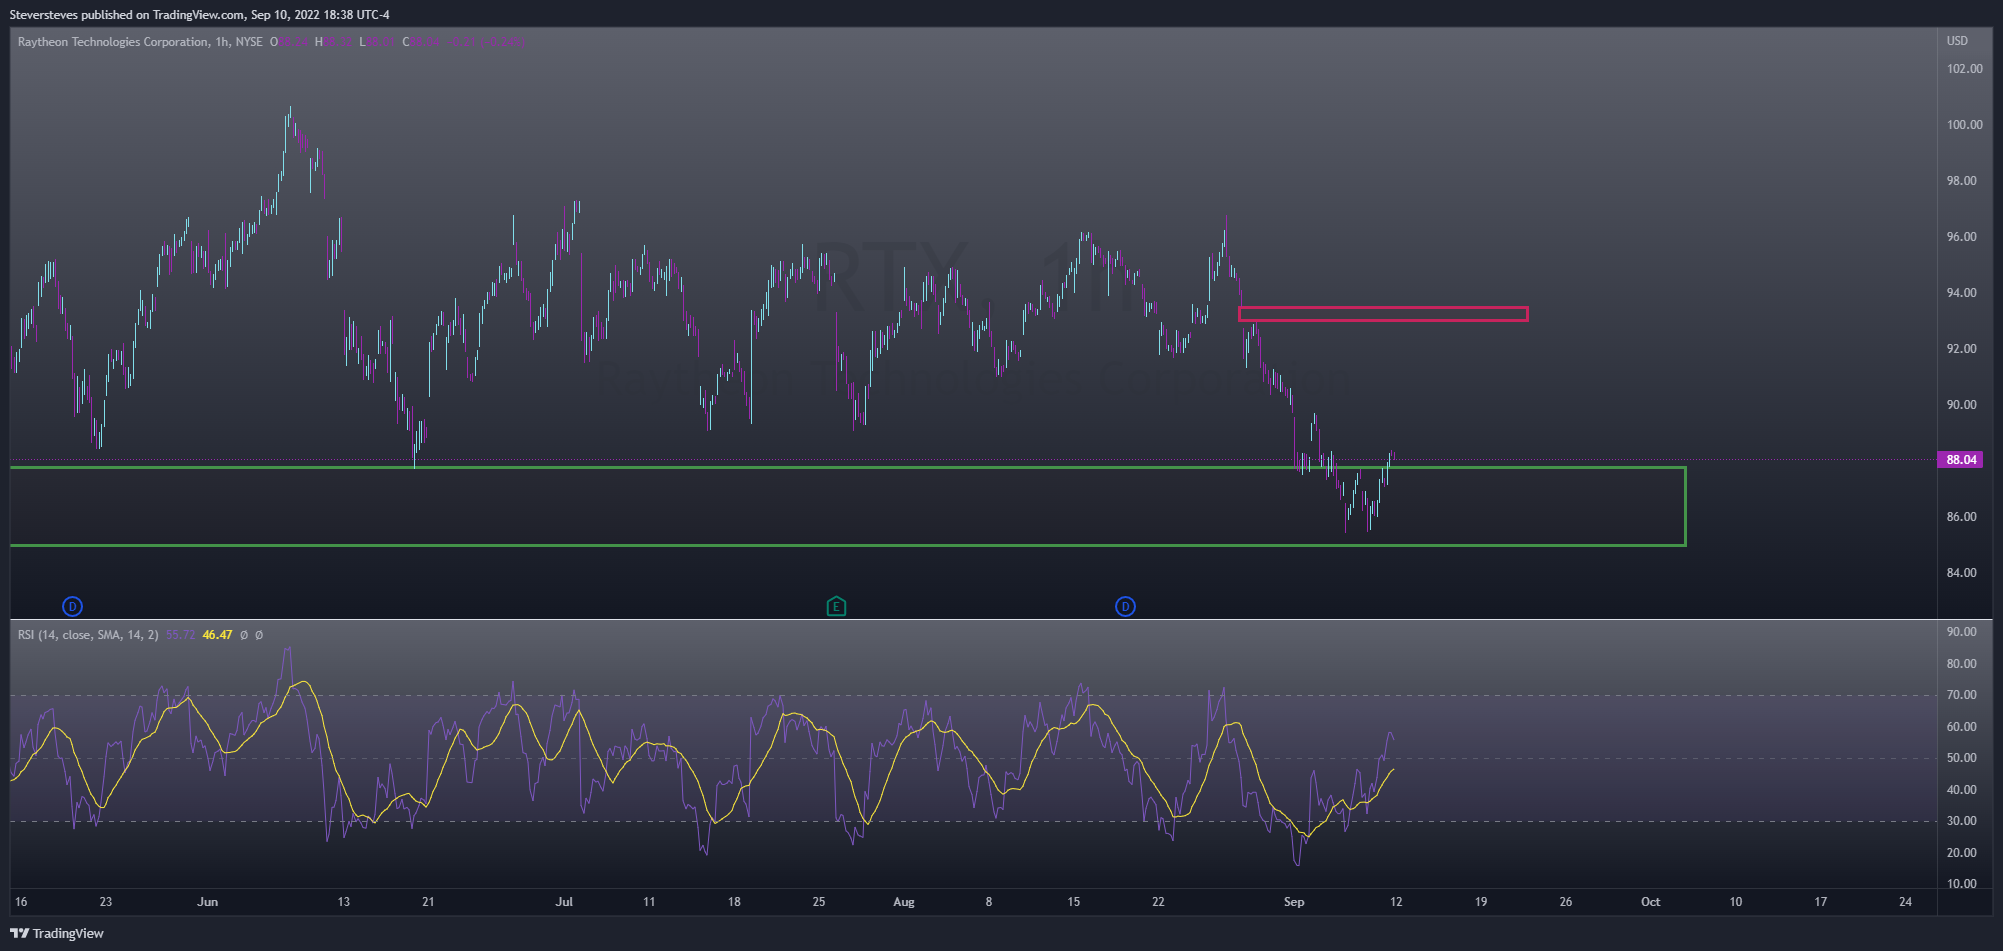This screenshot has height=951, width=2003.
Task: Click the 84.00 price axis label
Action: tap(1961, 573)
